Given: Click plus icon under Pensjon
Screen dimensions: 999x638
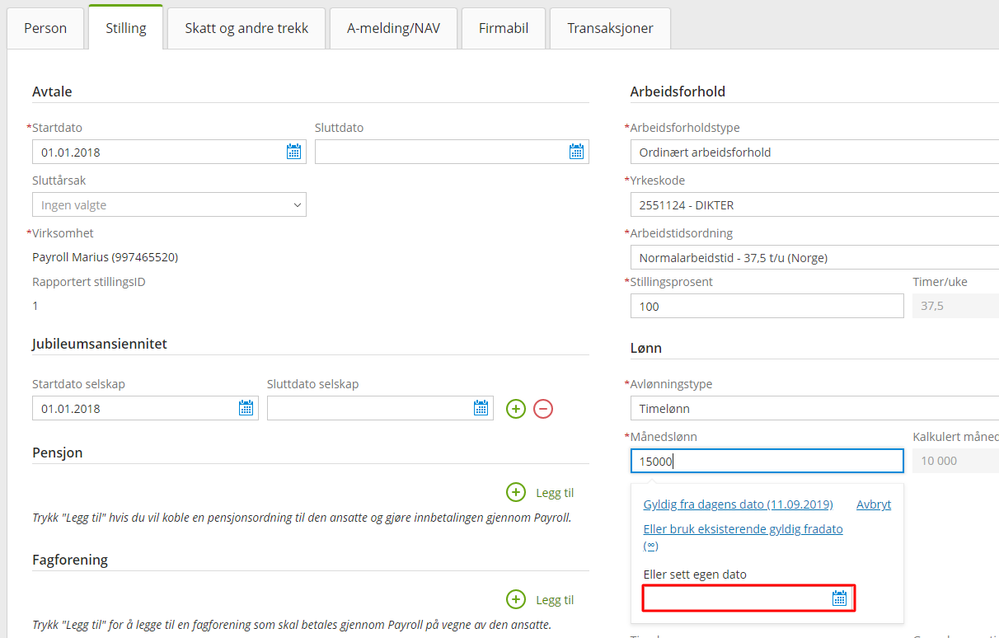Looking at the screenshot, I should [515, 492].
